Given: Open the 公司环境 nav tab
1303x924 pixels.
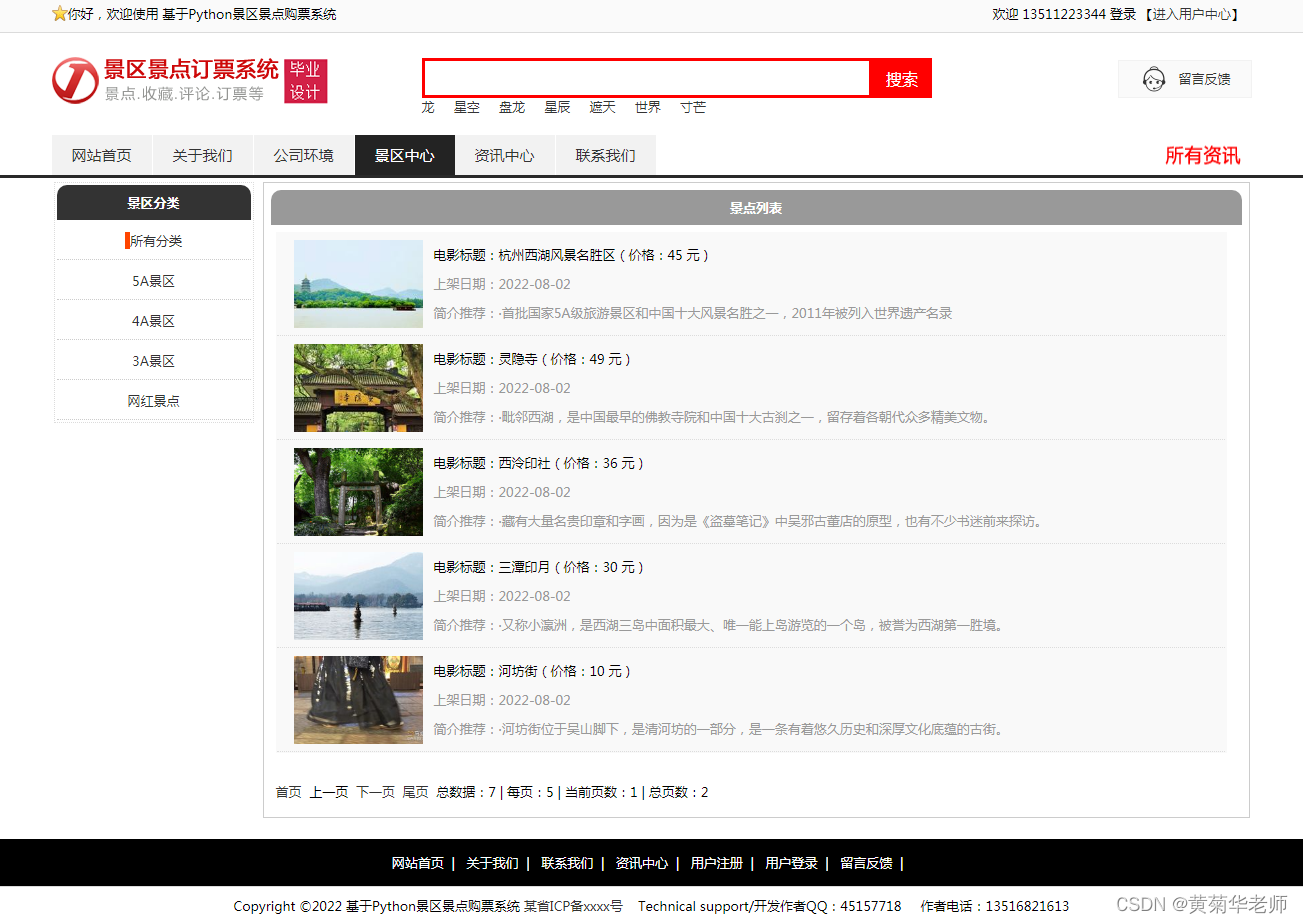Looking at the screenshot, I should click(303, 155).
